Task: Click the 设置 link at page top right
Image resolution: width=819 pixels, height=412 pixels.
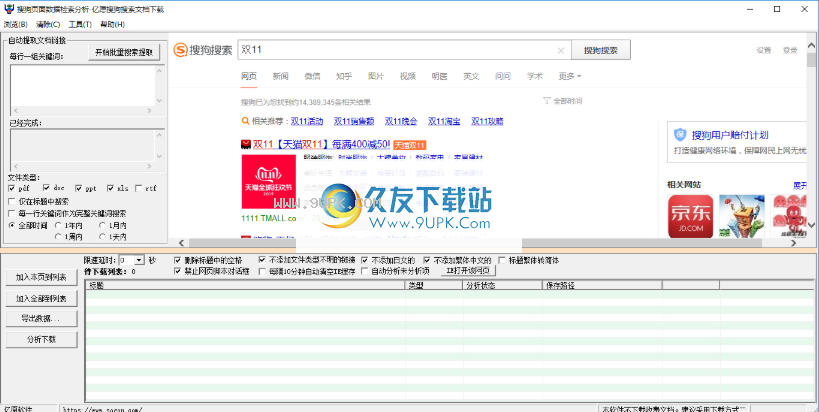Action: click(x=764, y=51)
